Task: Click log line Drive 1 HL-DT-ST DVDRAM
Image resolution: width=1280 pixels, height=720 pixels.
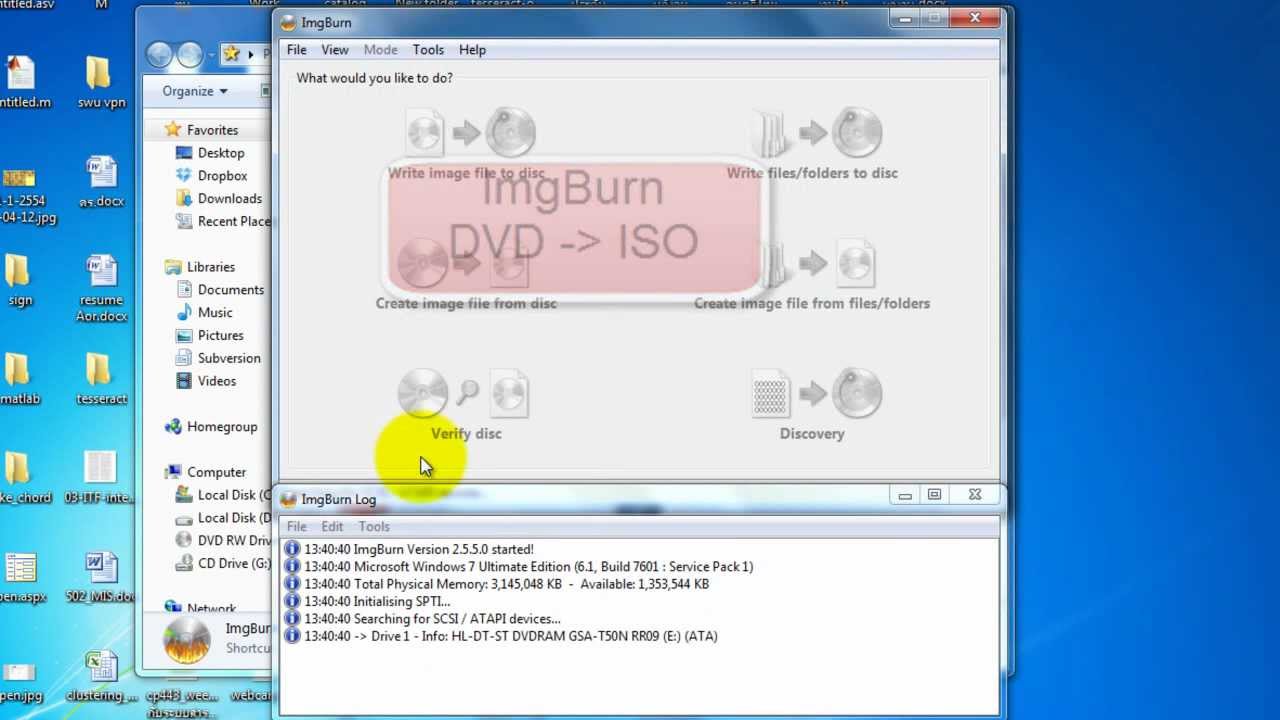Action: click(510, 636)
